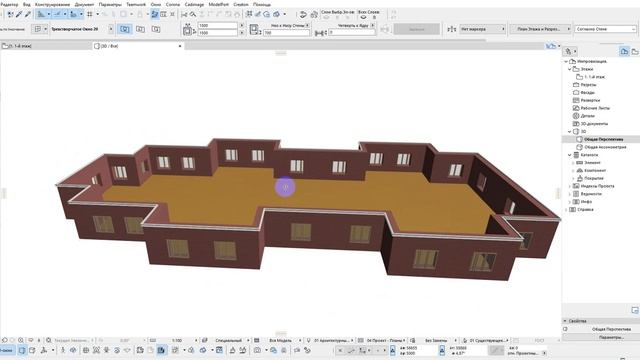The image size is (640, 360).
Task: Click the Все Слои lock icon
Action: (374, 18)
